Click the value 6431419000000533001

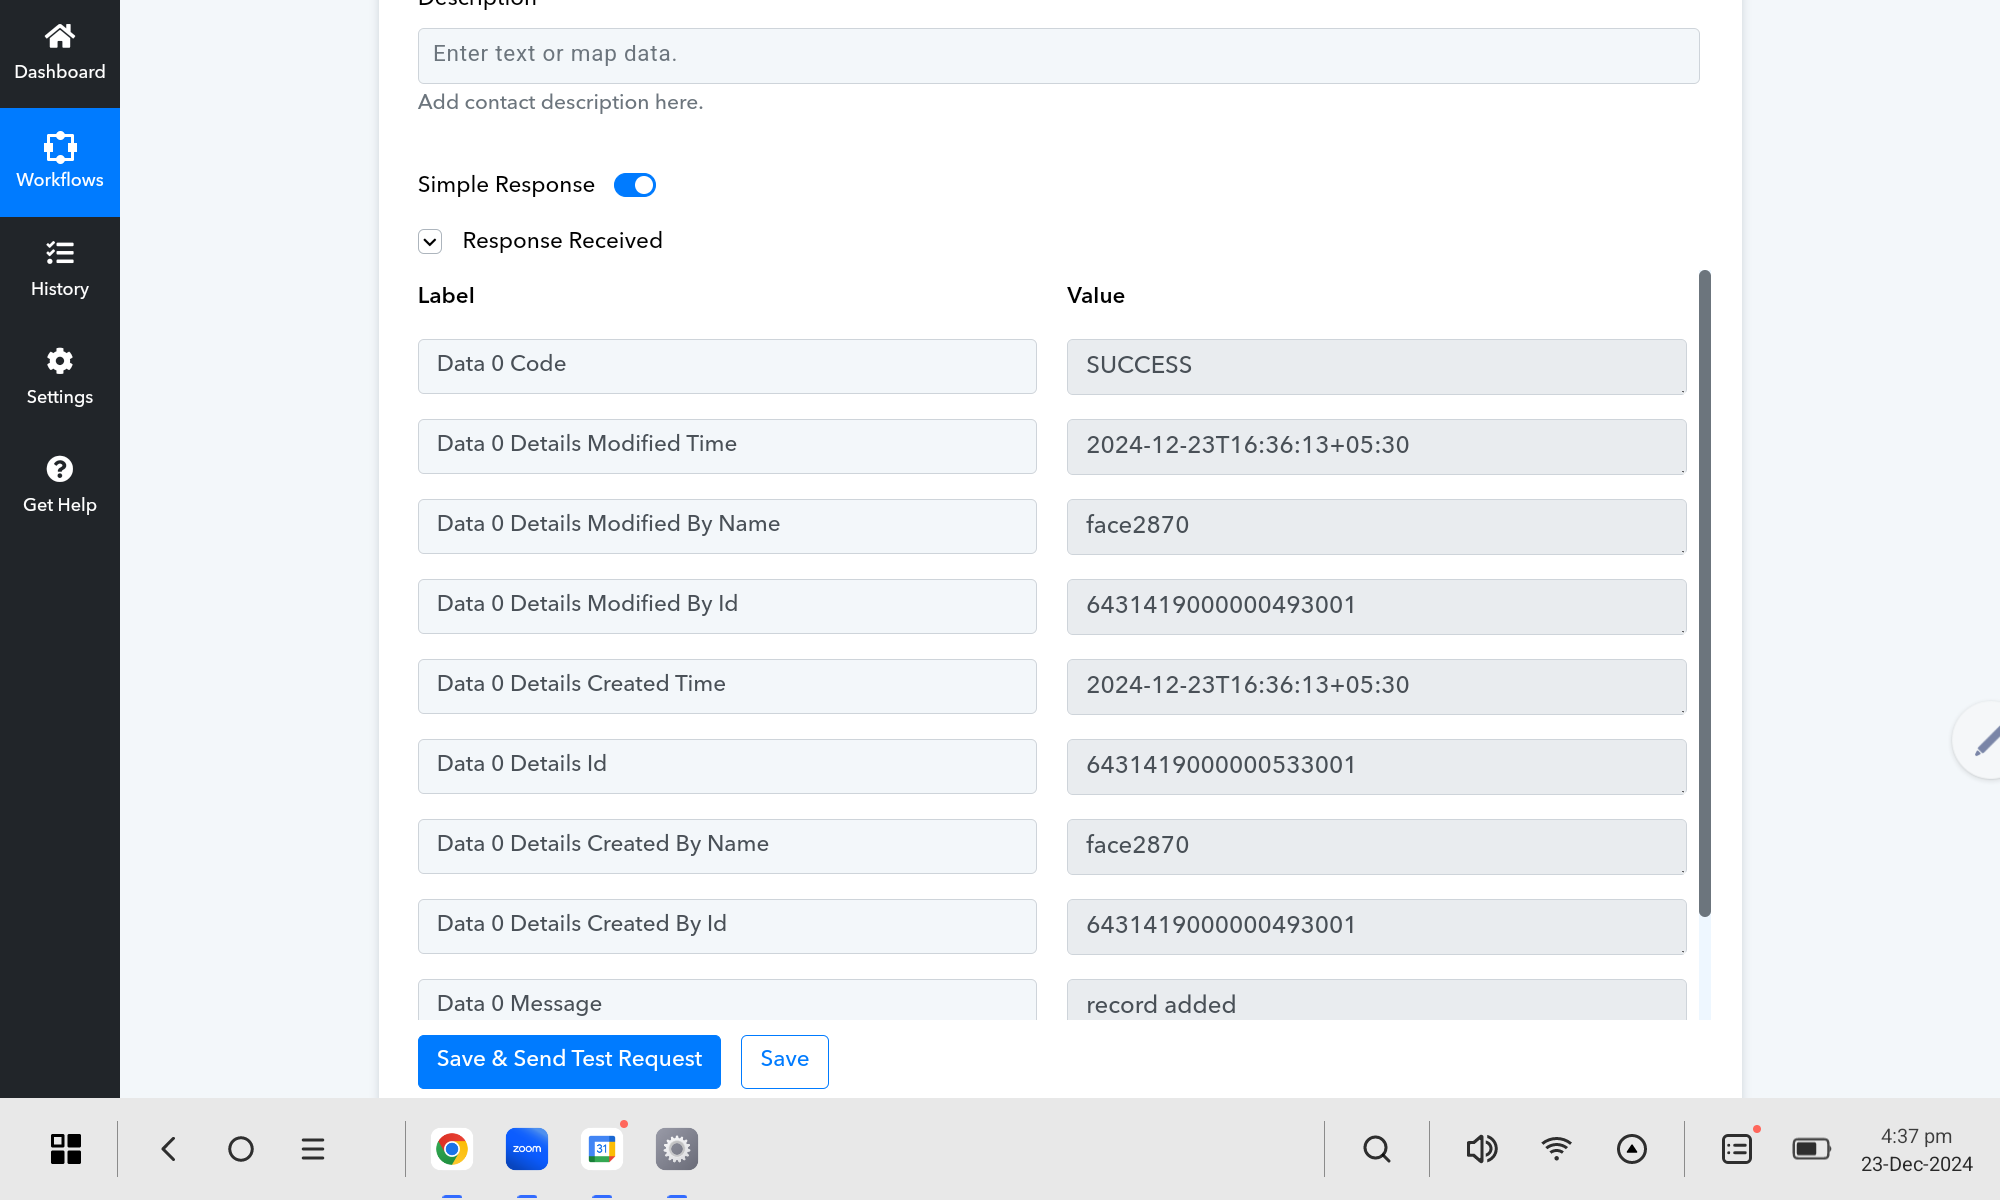click(1377, 766)
